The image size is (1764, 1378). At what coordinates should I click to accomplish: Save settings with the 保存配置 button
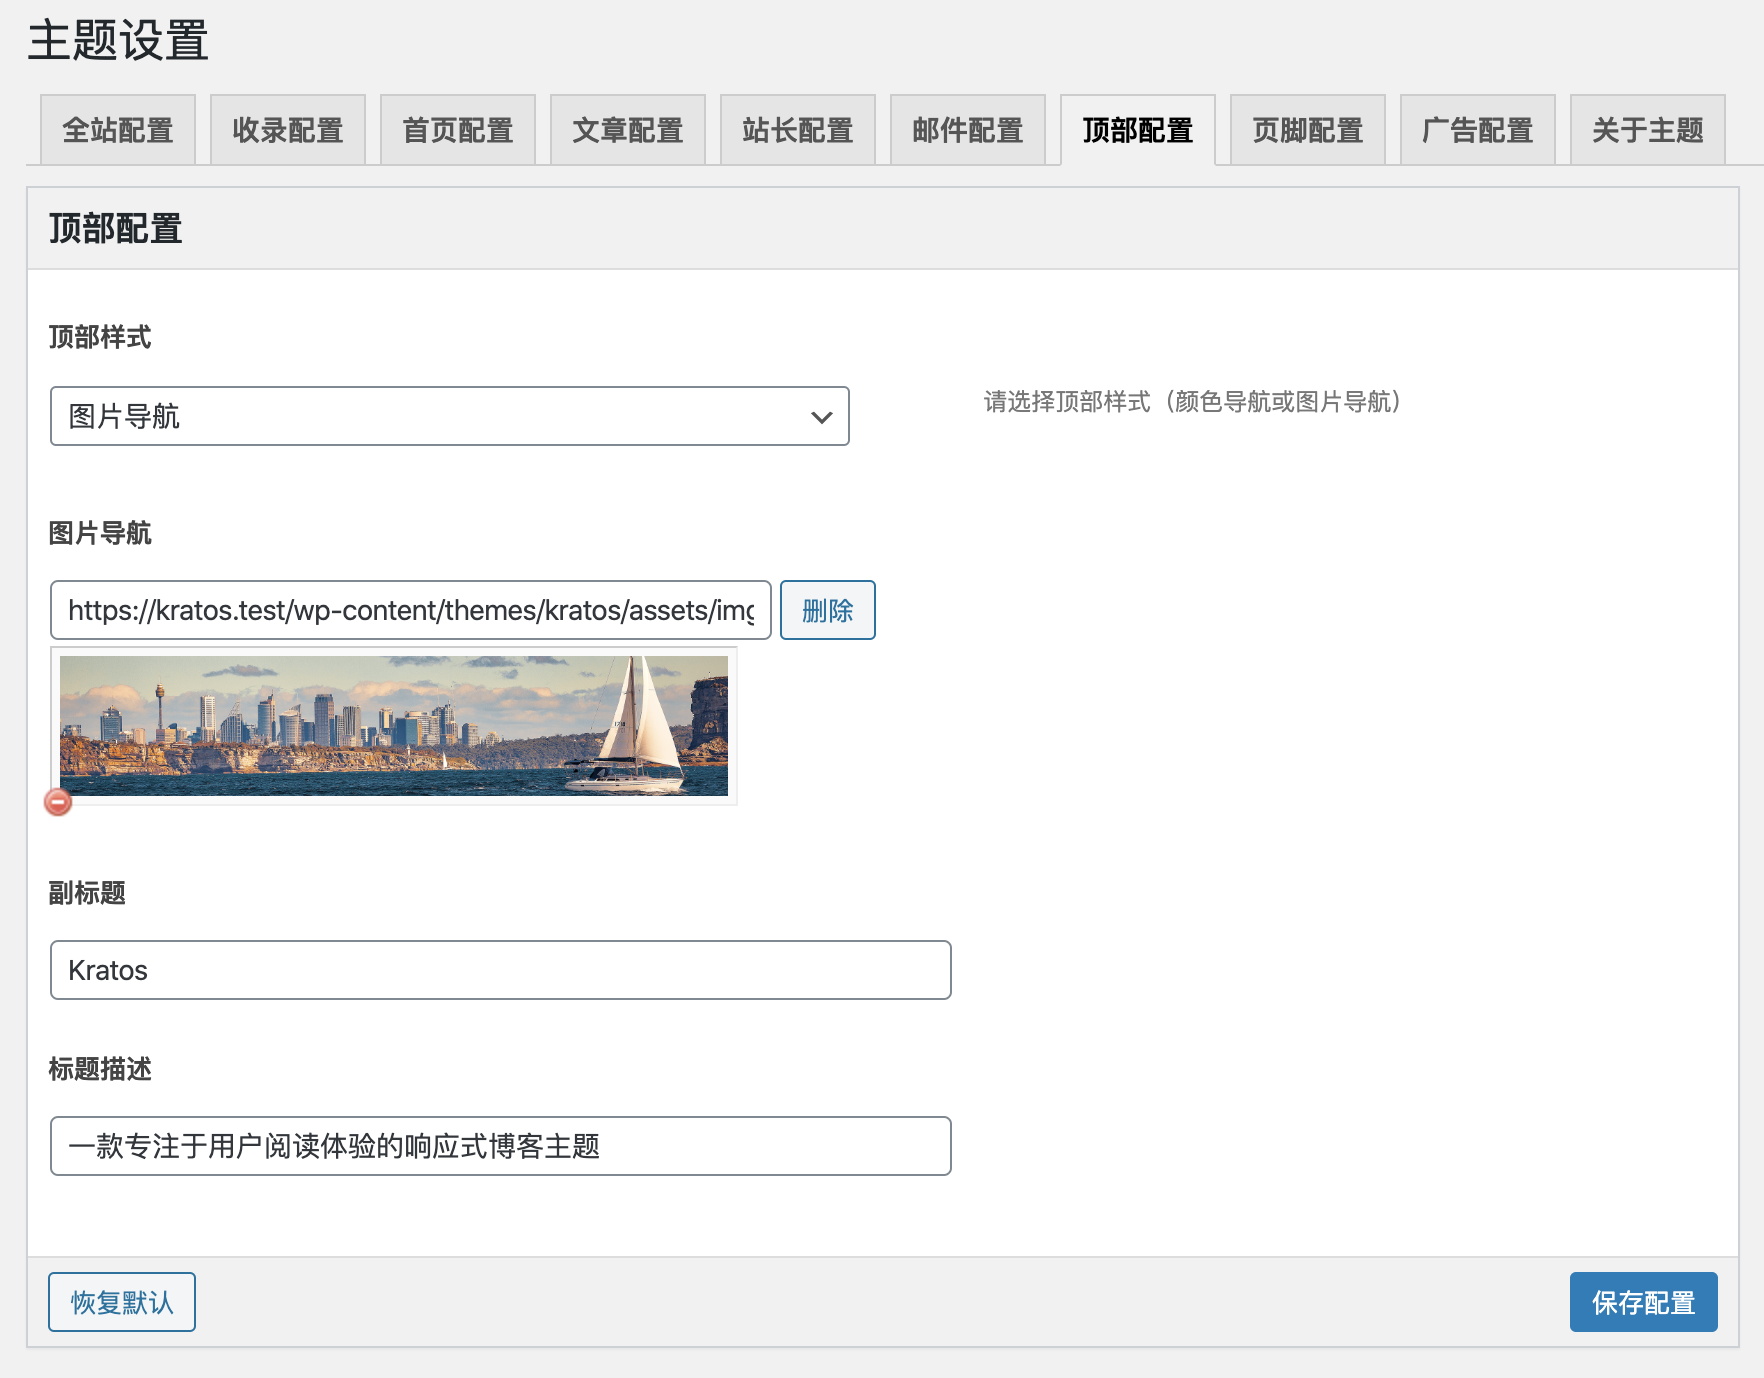coord(1643,1302)
